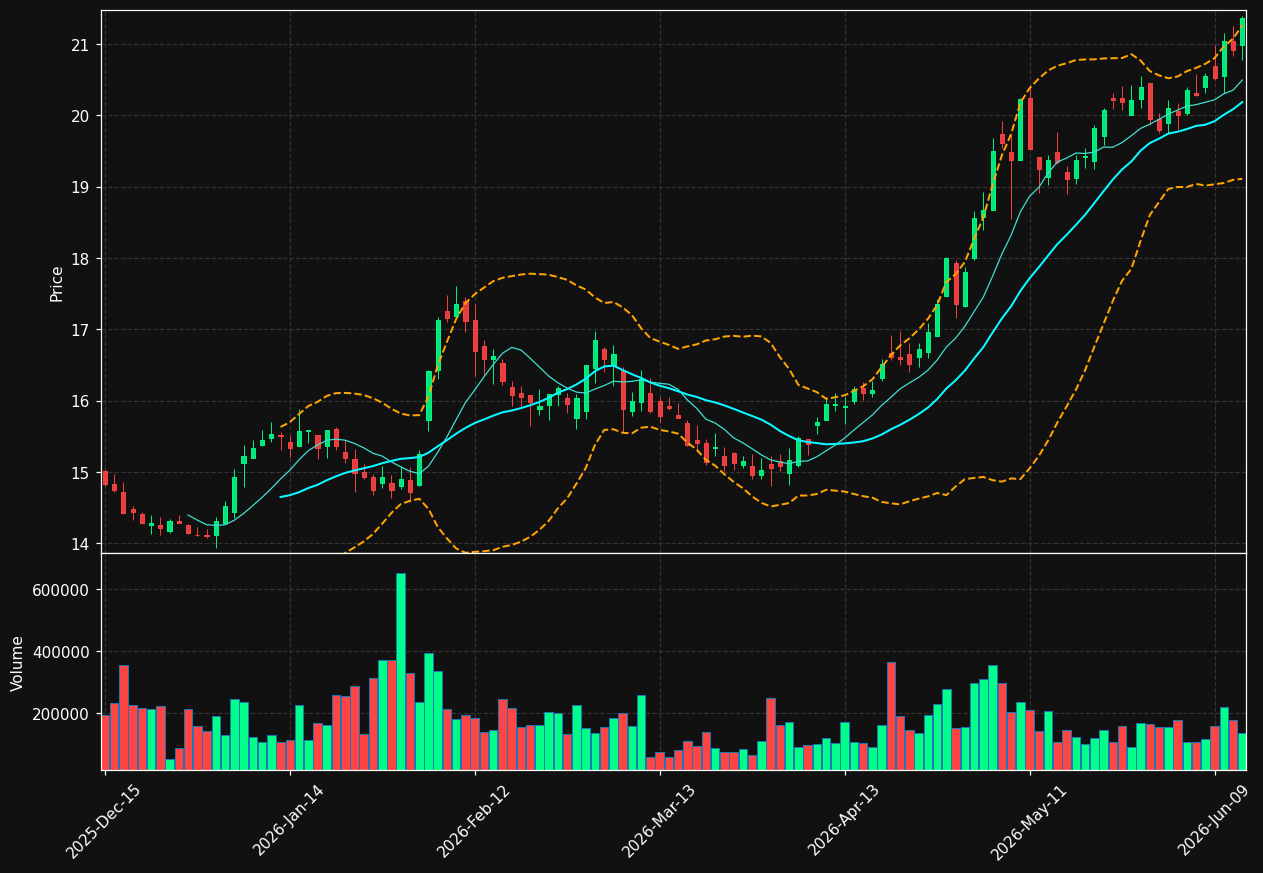Click the date label "2026-Apr-13"

coord(844,821)
